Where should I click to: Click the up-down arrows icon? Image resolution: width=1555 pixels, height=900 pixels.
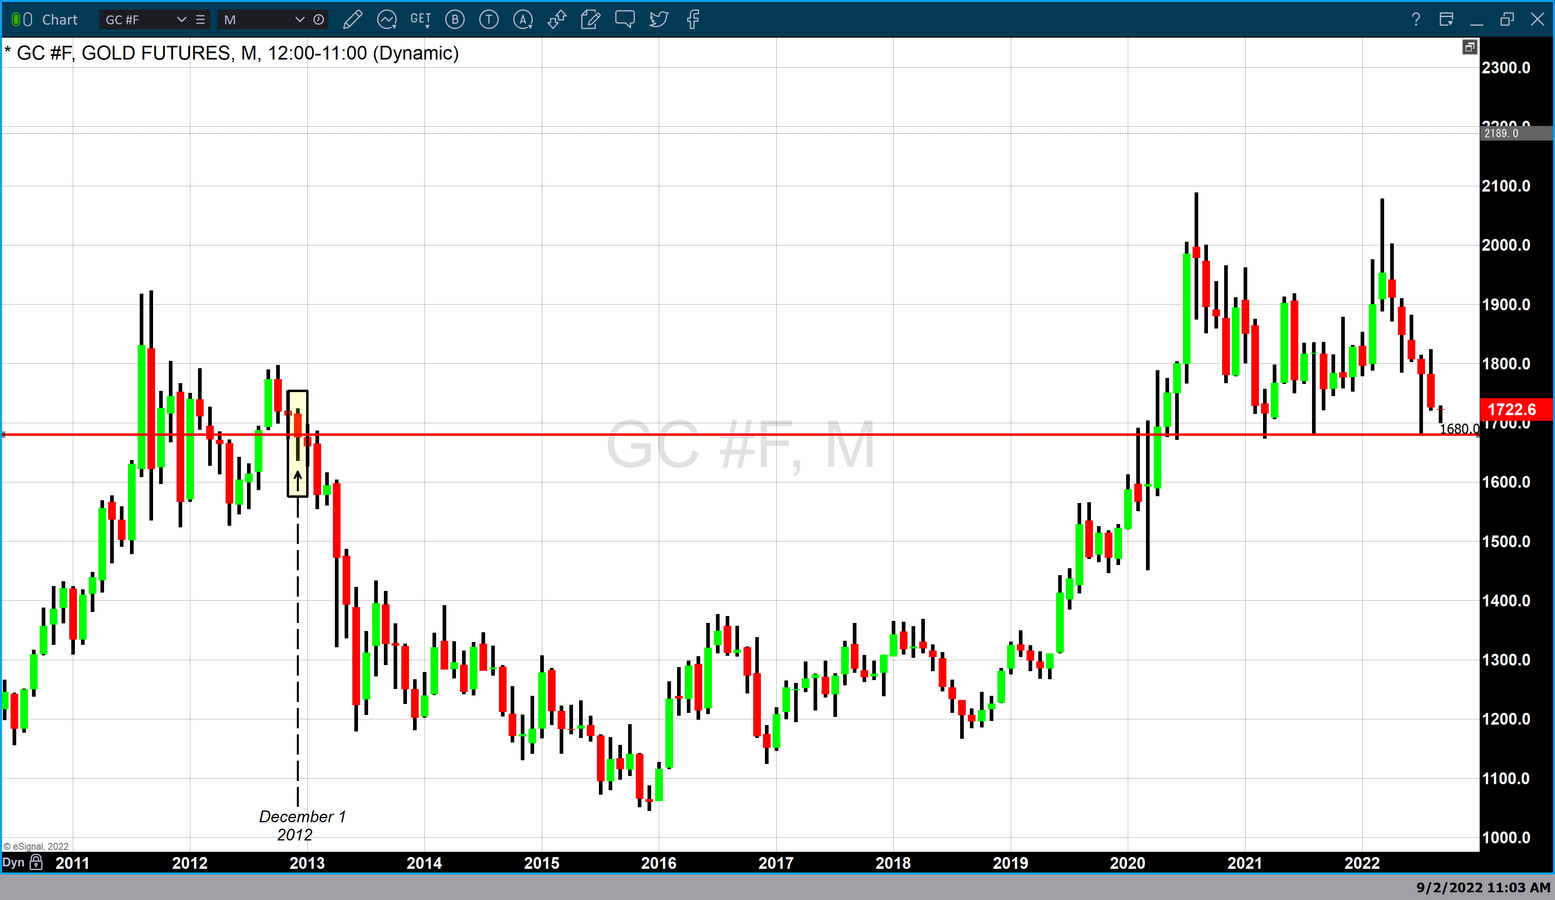(557, 19)
